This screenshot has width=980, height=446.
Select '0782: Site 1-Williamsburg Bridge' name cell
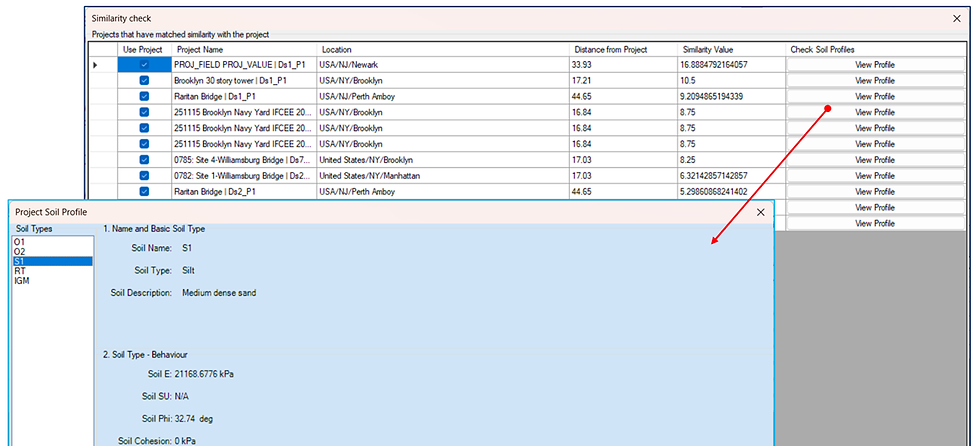(x=244, y=176)
